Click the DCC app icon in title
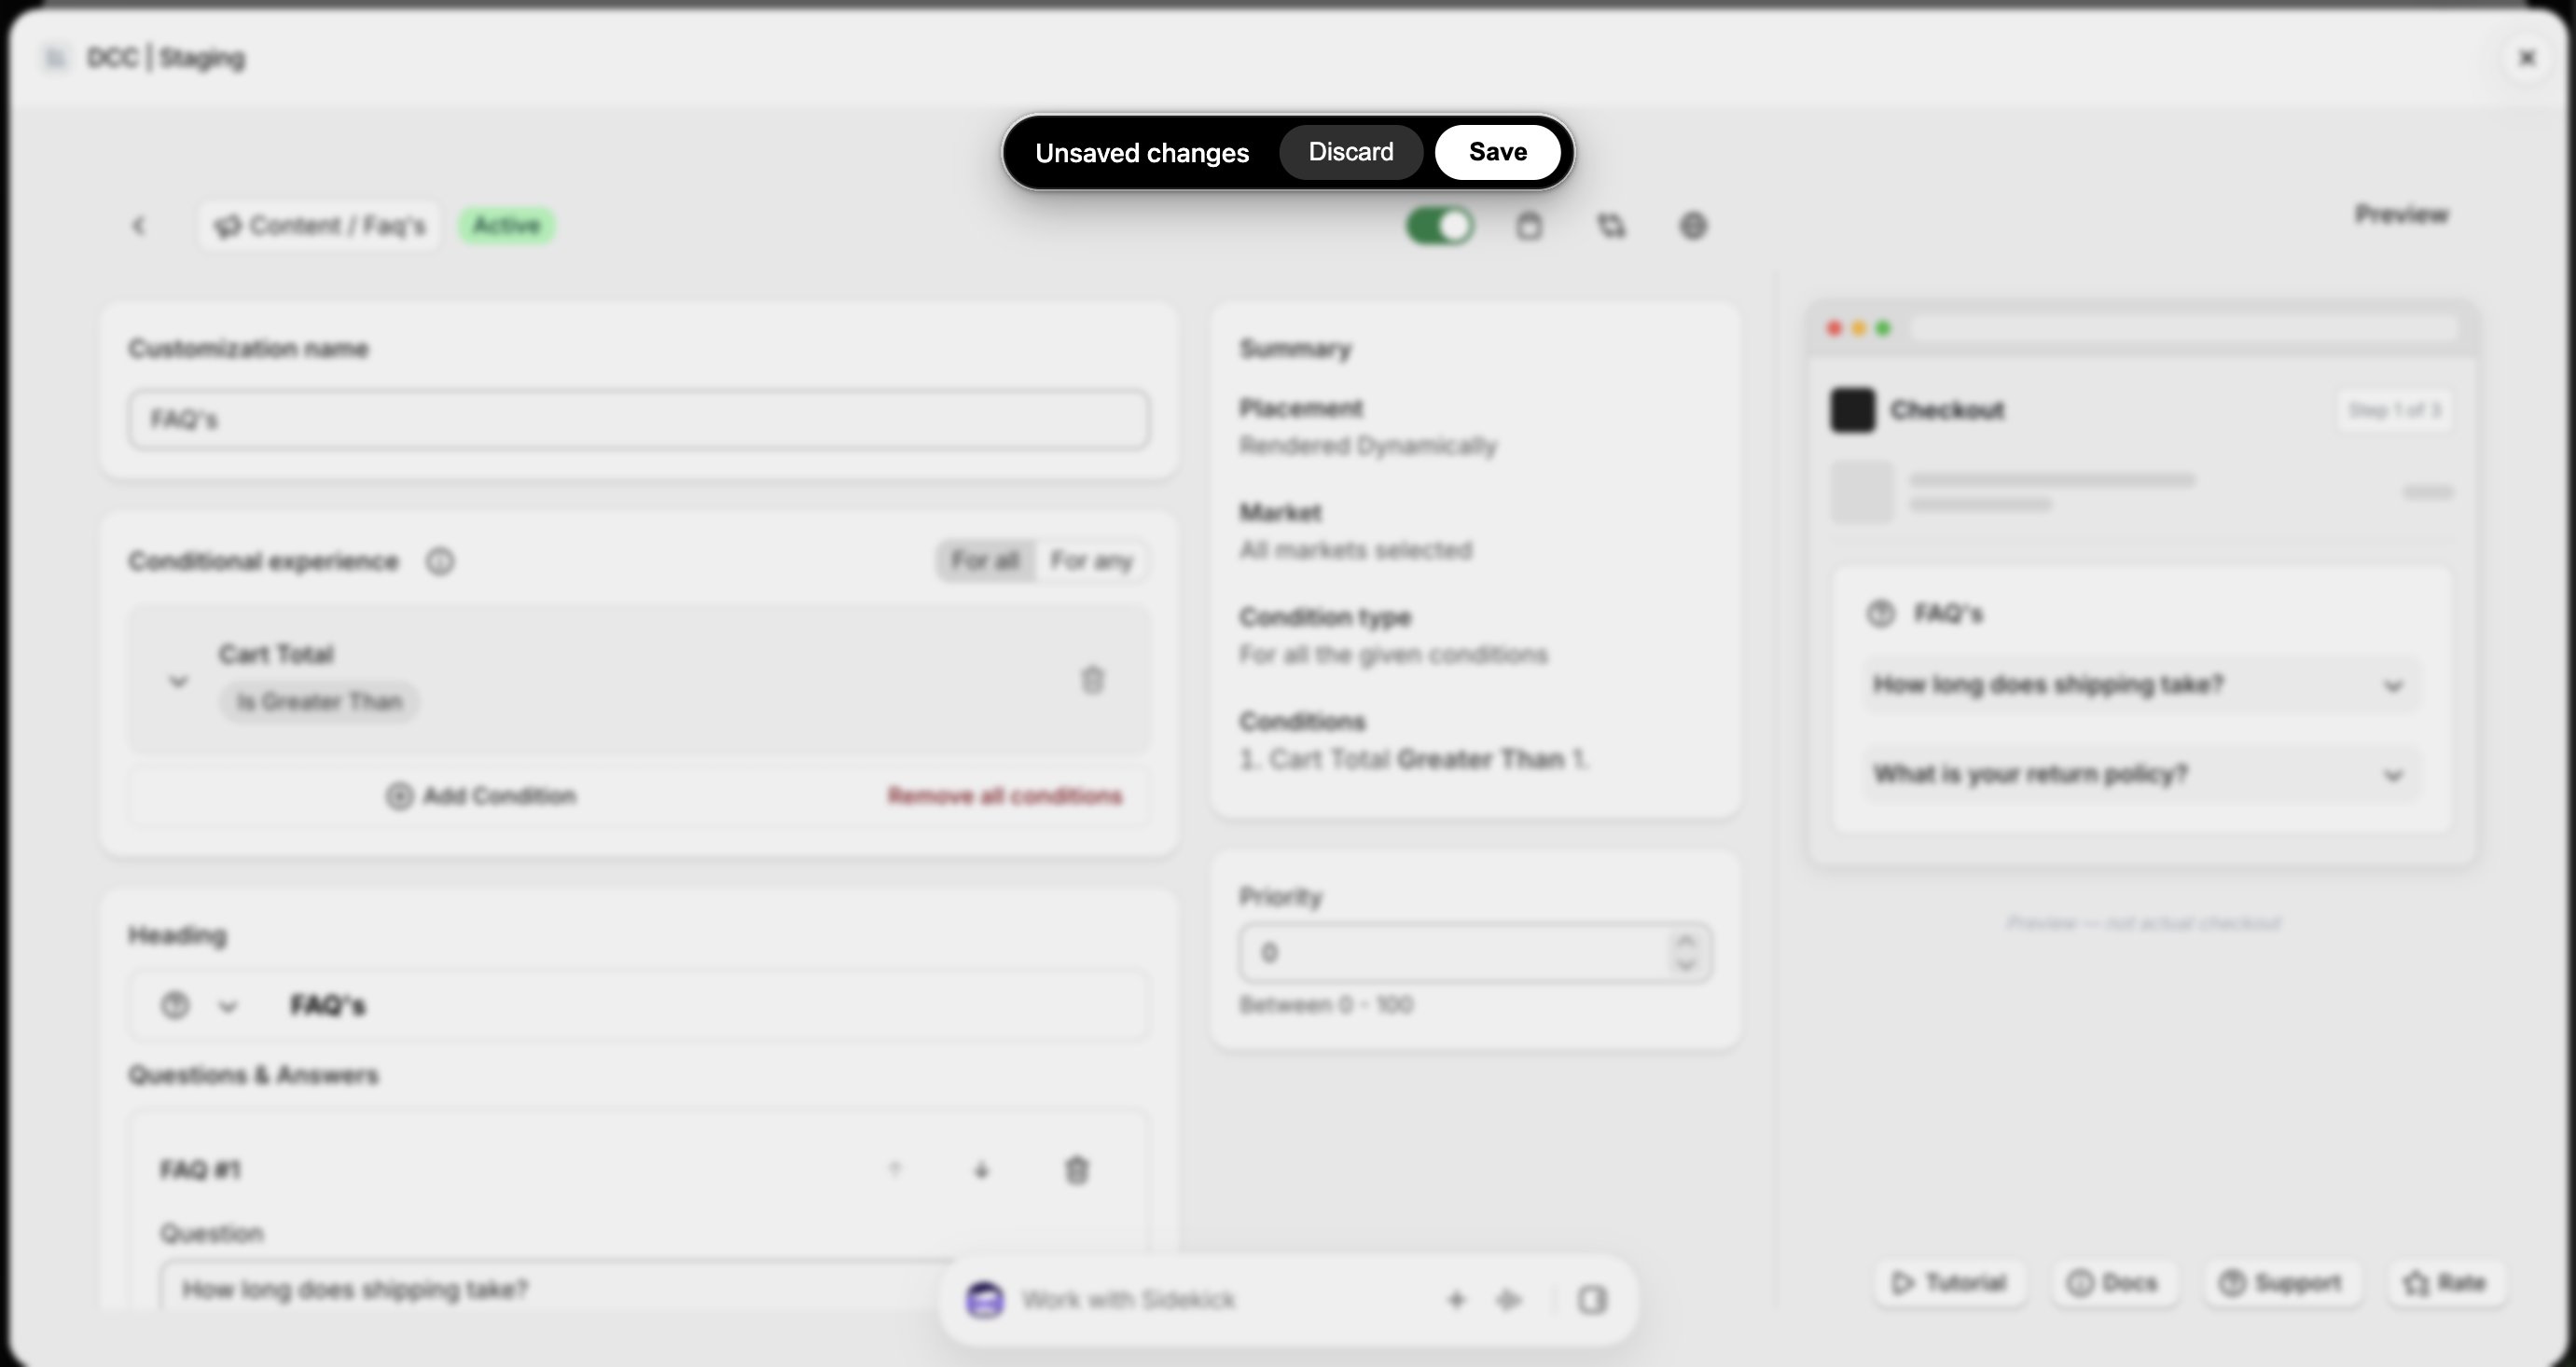Image resolution: width=2576 pixels, height=1367 pixels. [x=56, y=58]
